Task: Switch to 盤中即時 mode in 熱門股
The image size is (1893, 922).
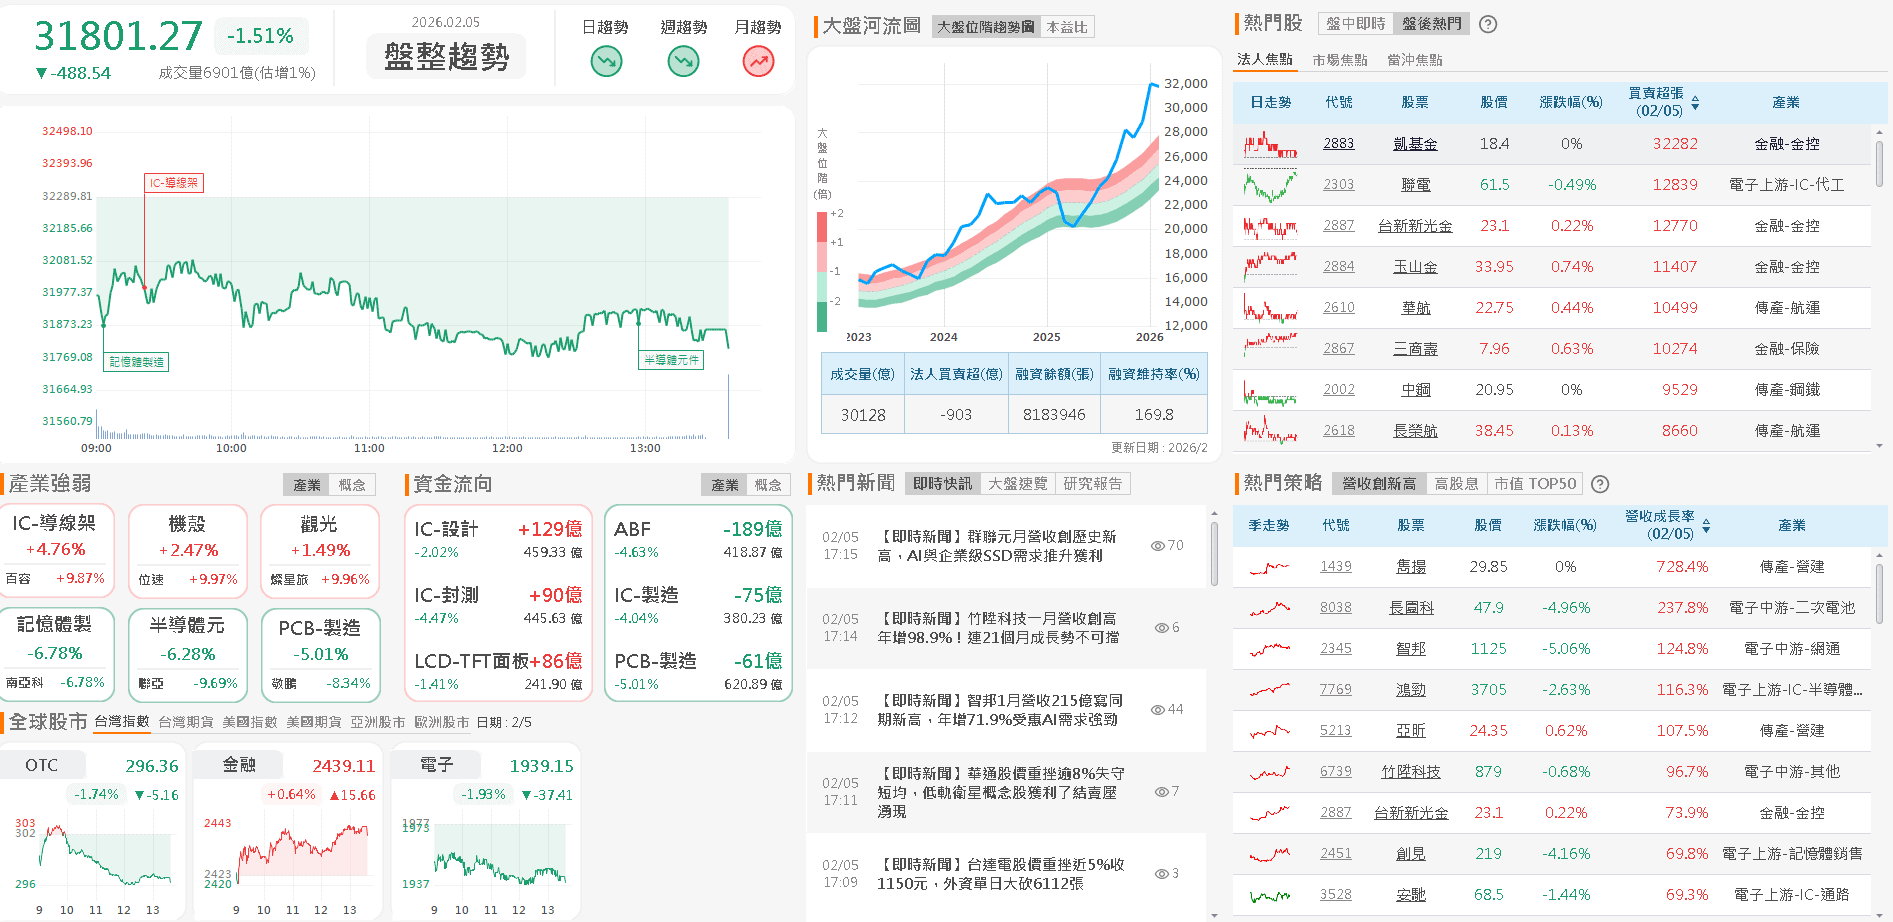Action: pyautogui.click(x=1356, y=23)
